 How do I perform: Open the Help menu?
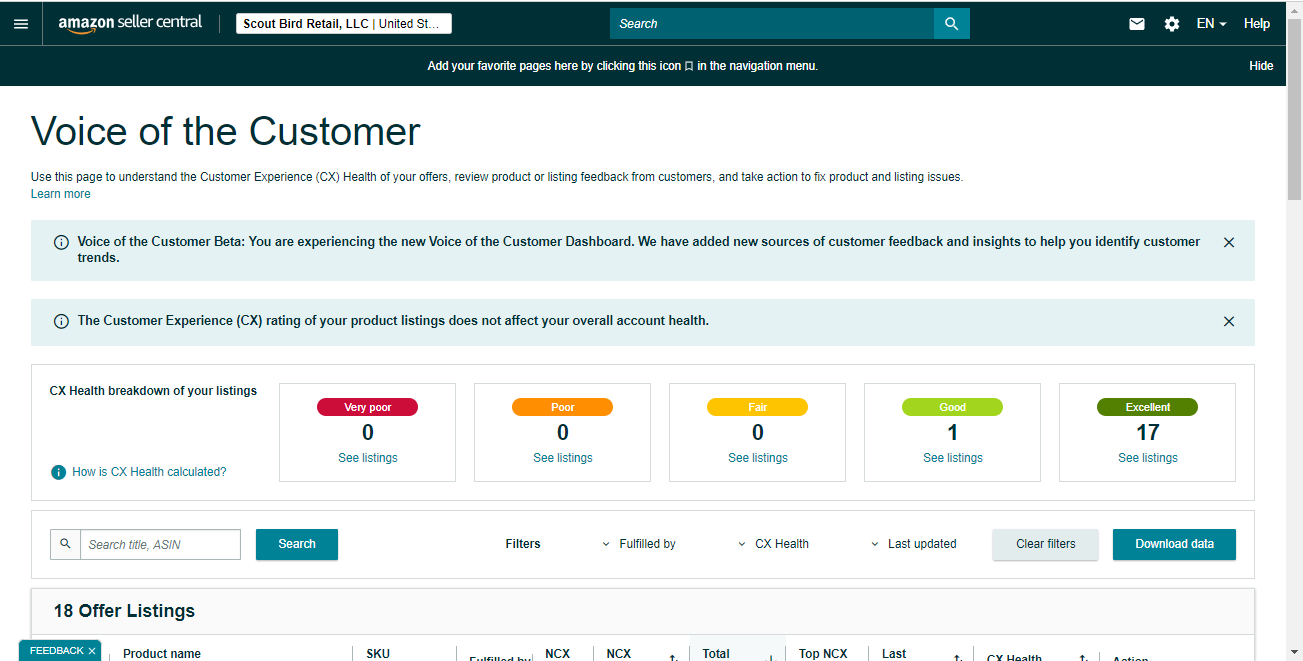[1257, 24]
